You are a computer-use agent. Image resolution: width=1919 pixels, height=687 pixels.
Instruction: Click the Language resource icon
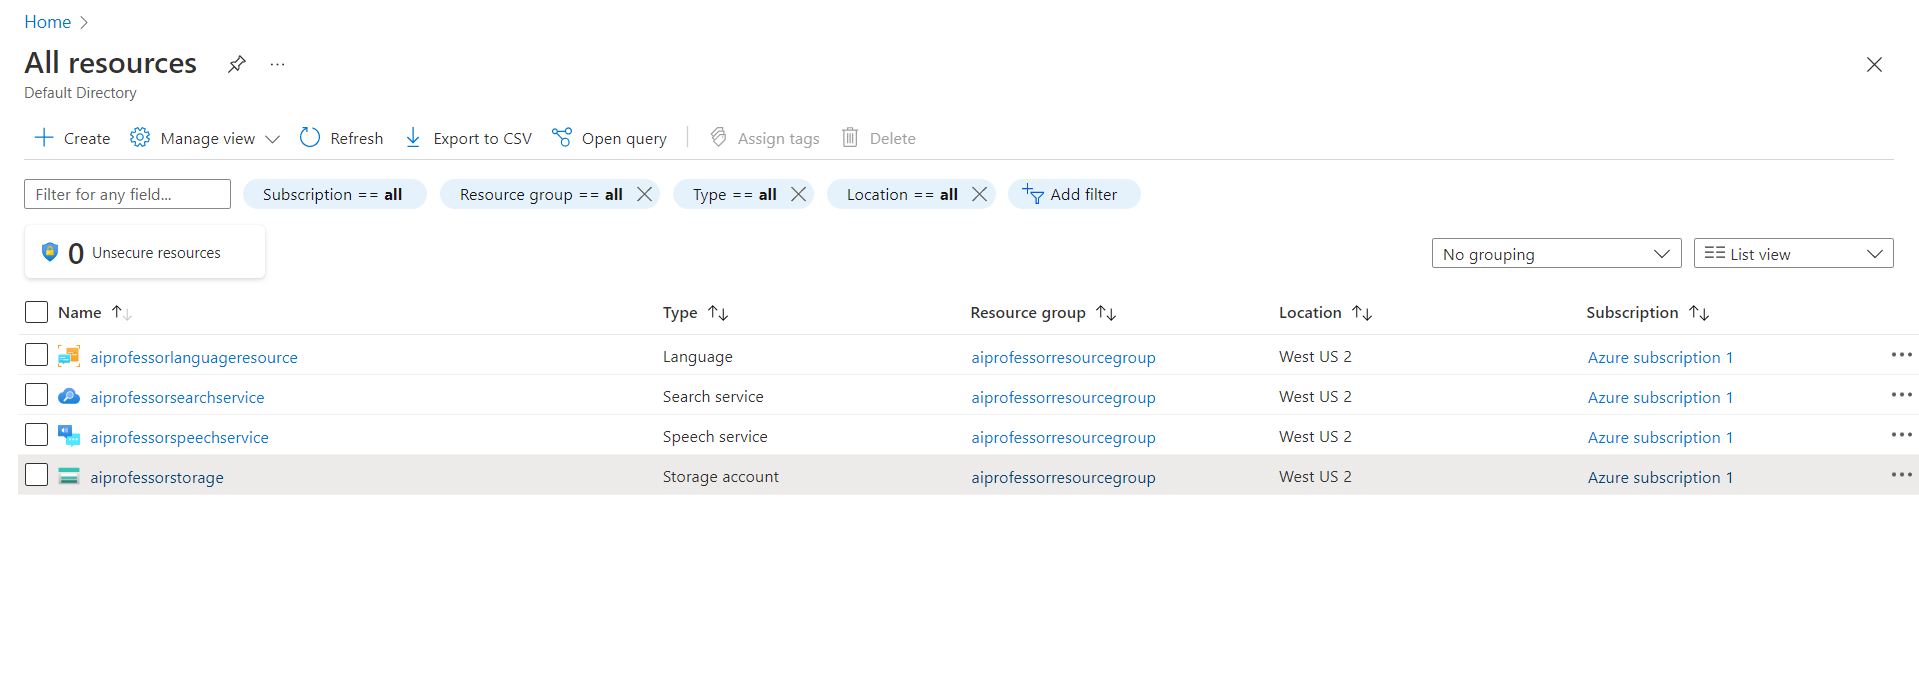click(x=69, y=356)
